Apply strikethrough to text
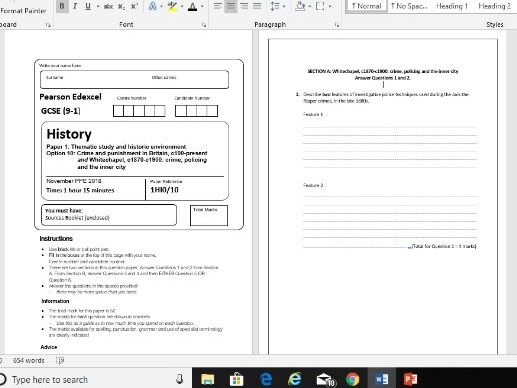The height and width of the screenshot is (388, 517). [x=108, y=6]
